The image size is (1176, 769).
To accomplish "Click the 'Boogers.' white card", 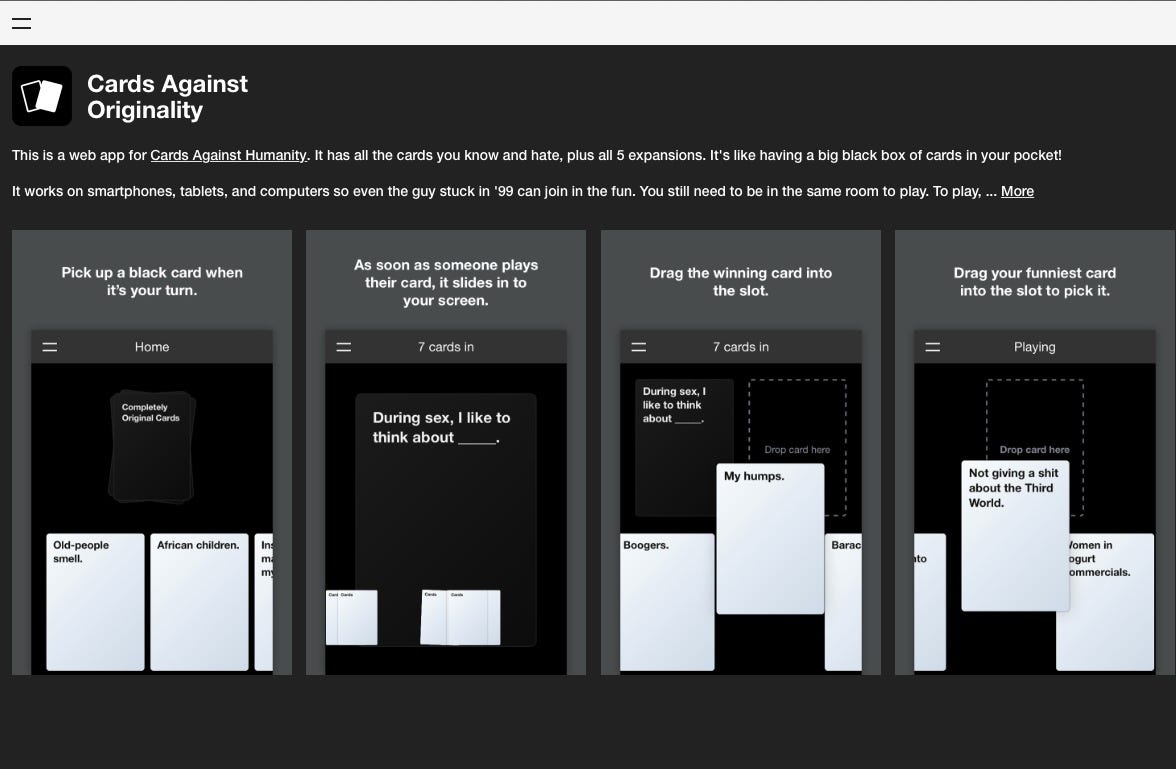I will pyautogui.click(x=667, y=602).
